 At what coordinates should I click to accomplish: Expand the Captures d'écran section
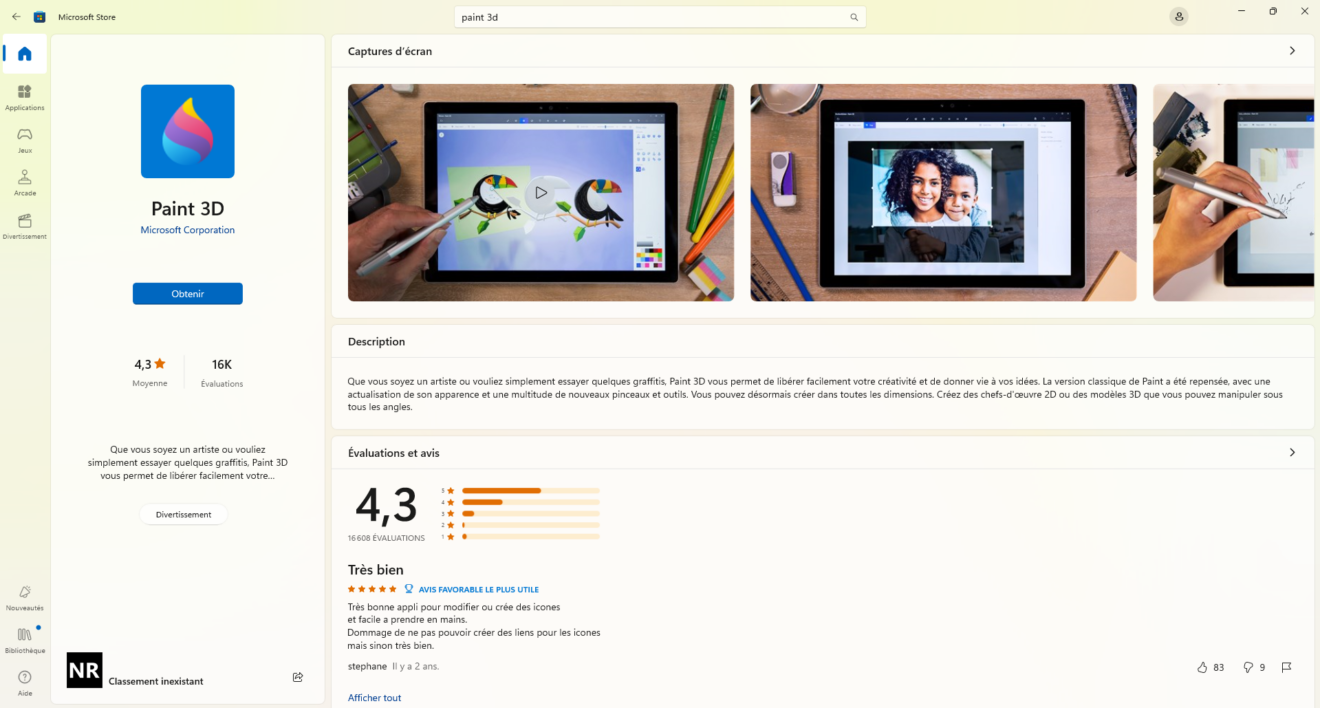point(1292,50)
